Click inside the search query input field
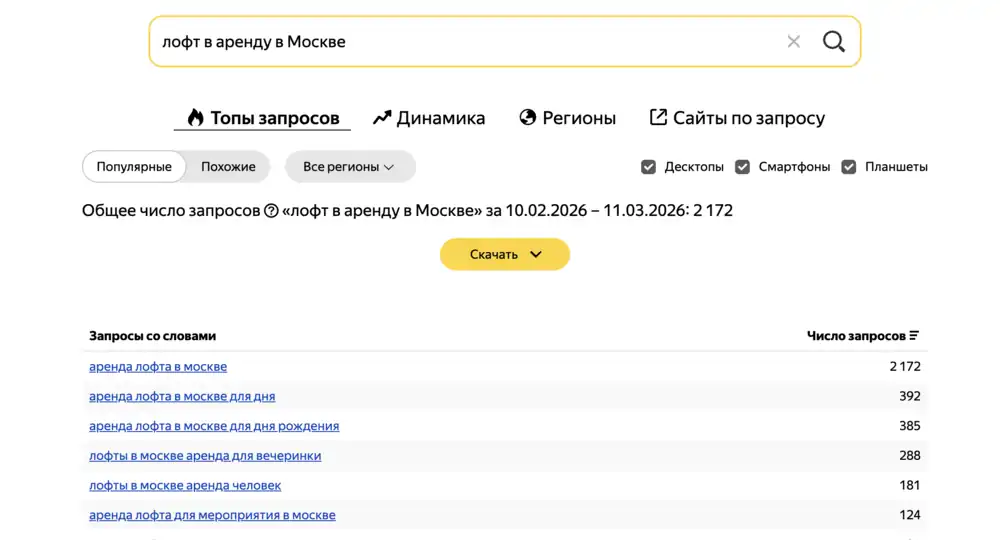The height and width of the screenshot is (540, 1000). [x=460, y=42]
